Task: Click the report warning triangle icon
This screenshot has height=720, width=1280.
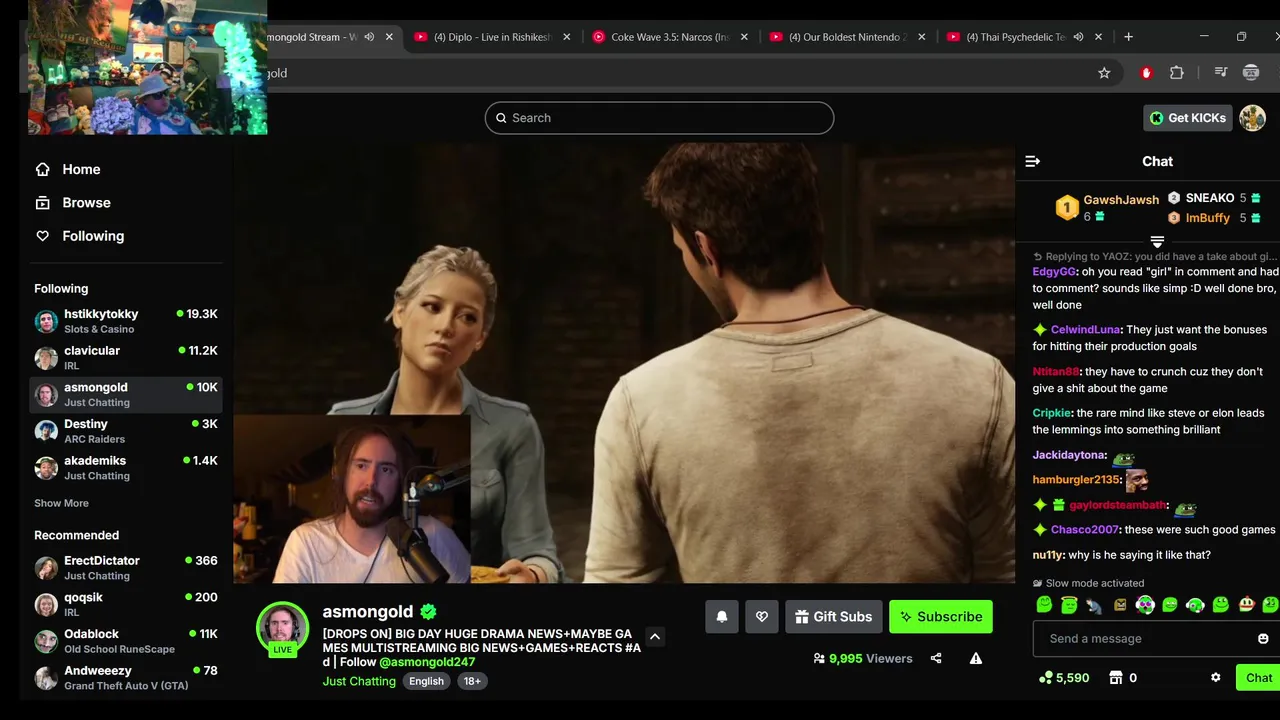Action: coord(975,658)
